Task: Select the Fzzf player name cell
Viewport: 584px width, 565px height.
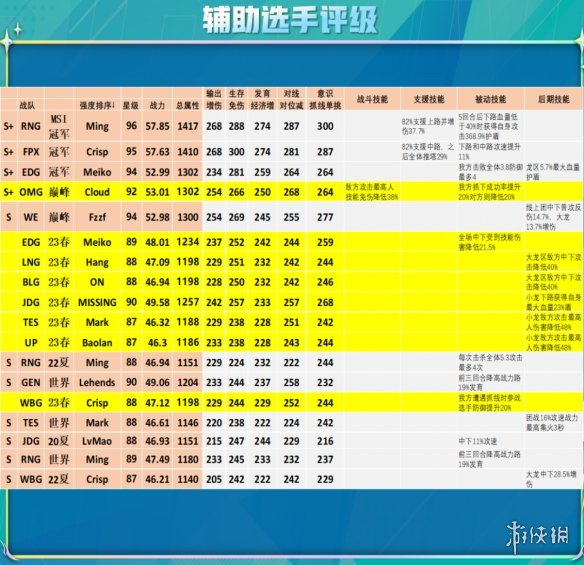Action: pos(97,217)
